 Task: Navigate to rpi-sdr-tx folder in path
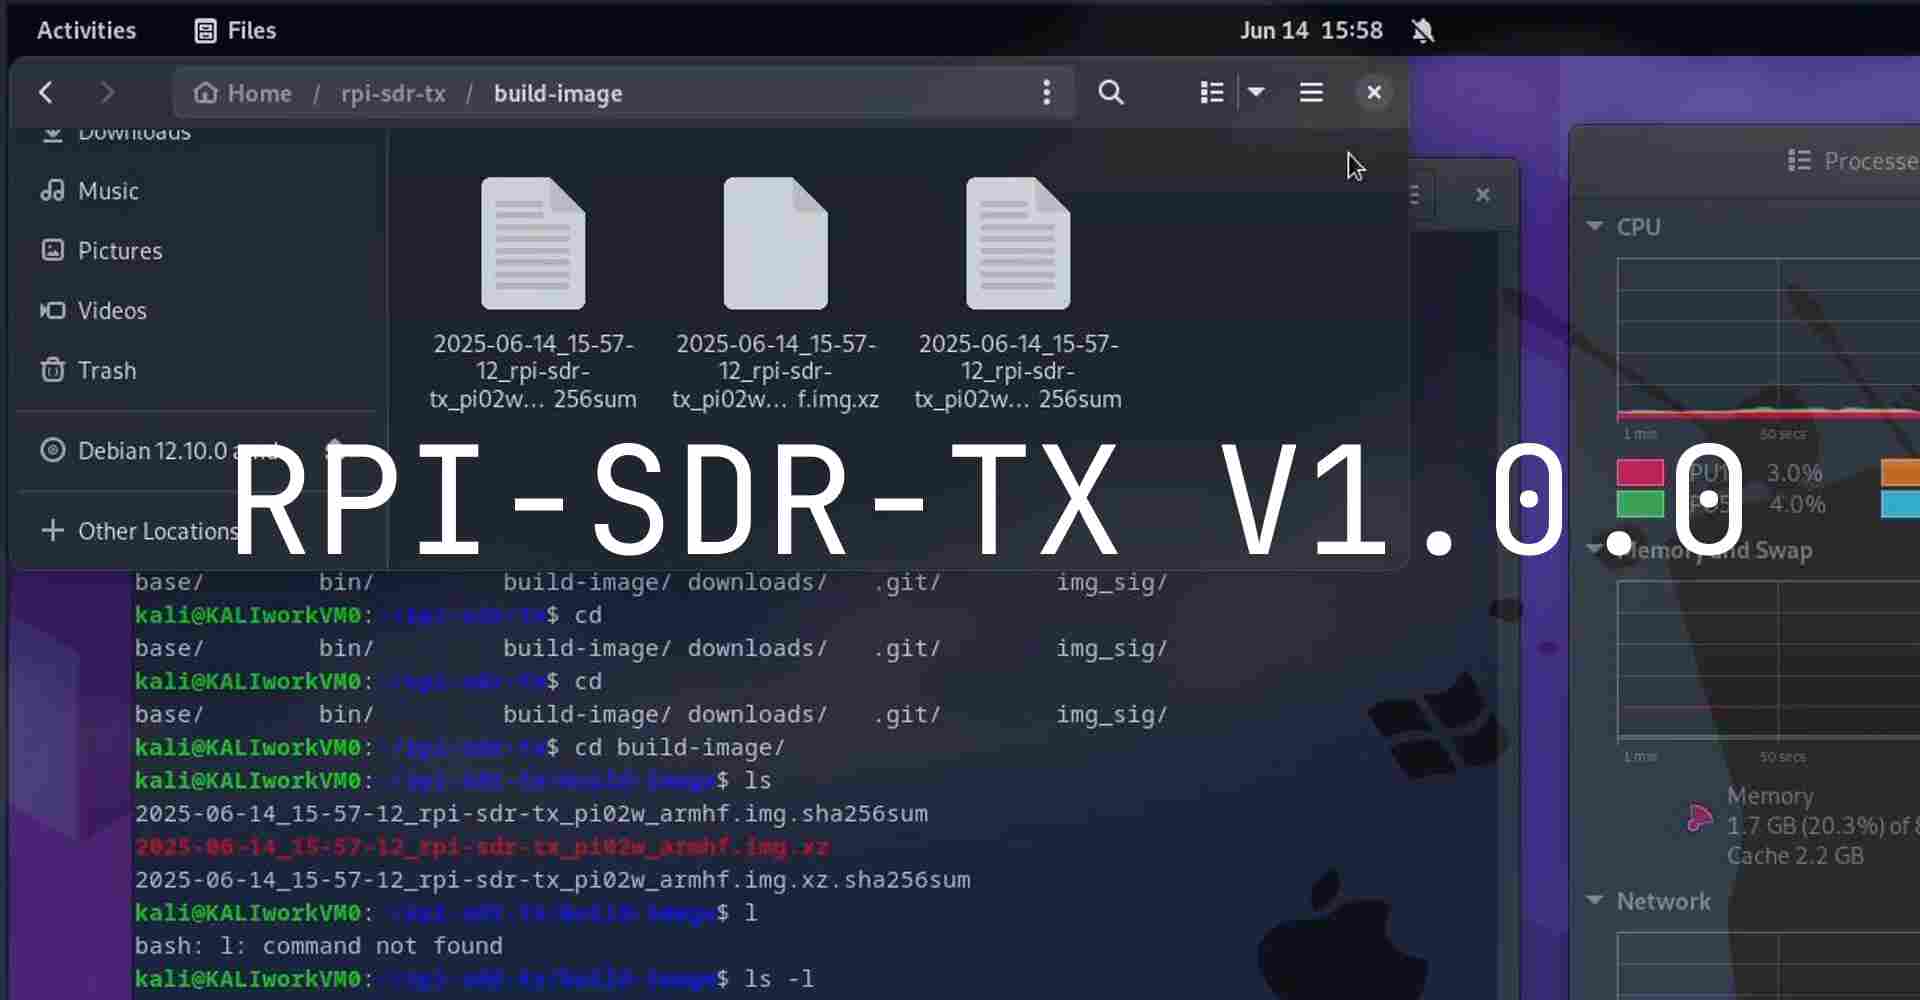tap(393, 93)
